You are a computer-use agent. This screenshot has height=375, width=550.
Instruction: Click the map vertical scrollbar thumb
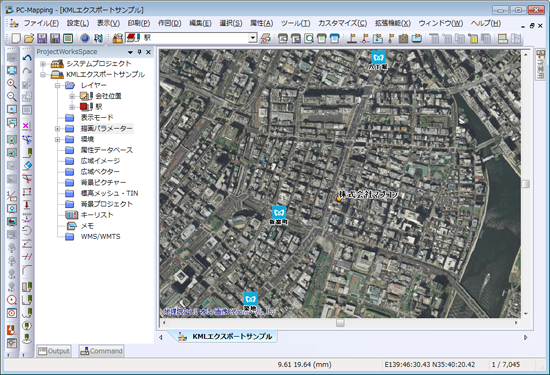click(525, 183)
